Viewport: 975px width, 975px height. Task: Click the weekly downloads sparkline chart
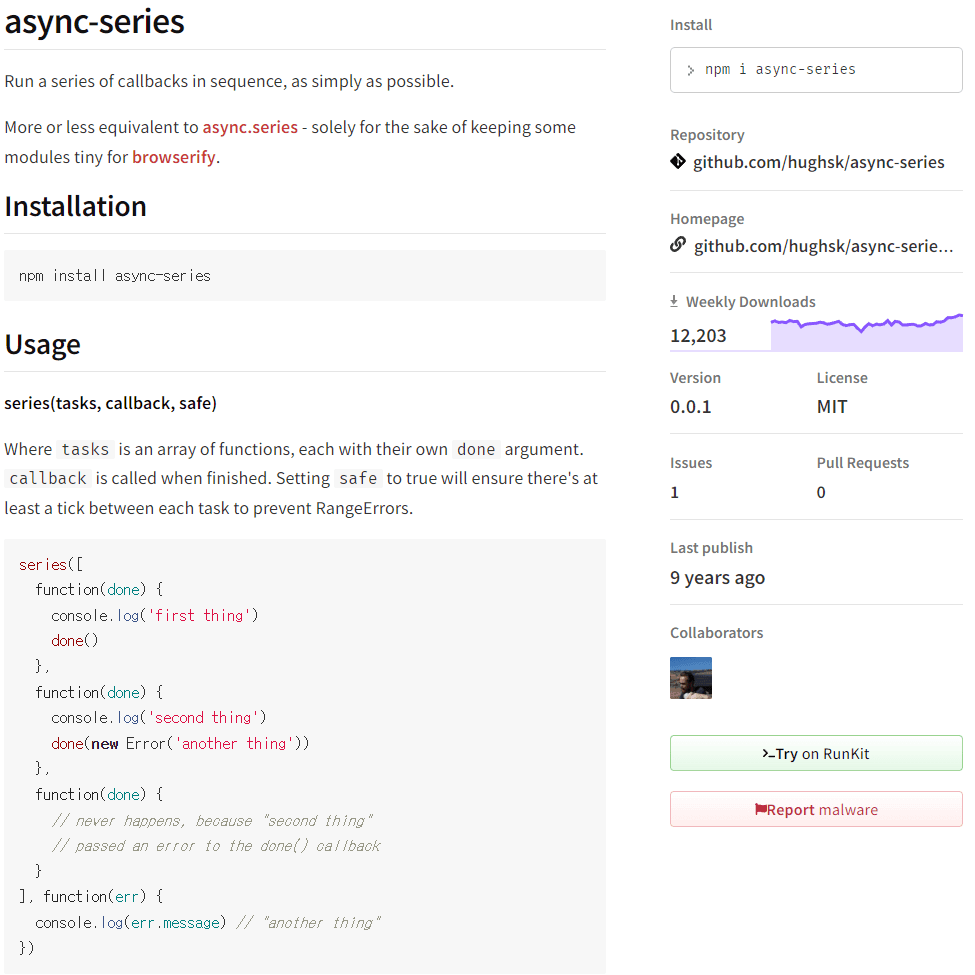tap(866, 333)
